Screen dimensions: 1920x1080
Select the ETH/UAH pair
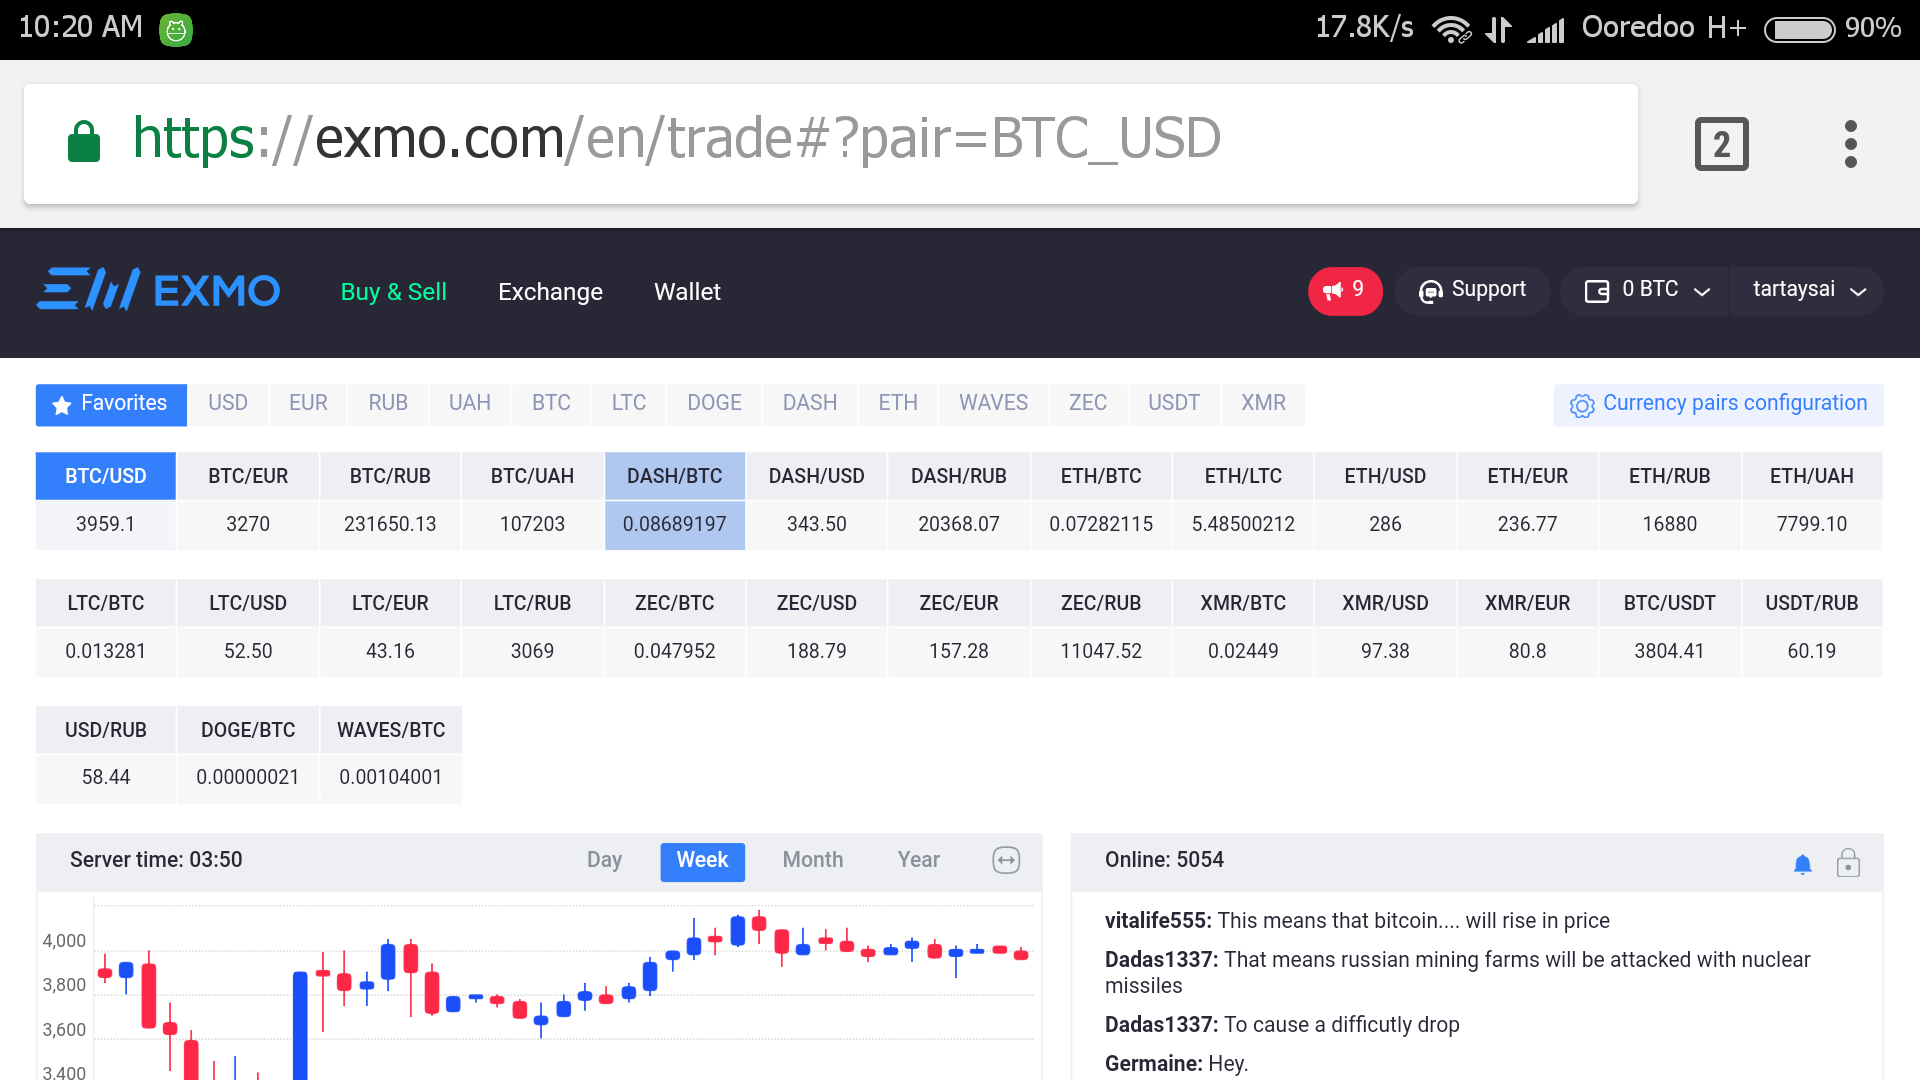(x=1812, y=500)
